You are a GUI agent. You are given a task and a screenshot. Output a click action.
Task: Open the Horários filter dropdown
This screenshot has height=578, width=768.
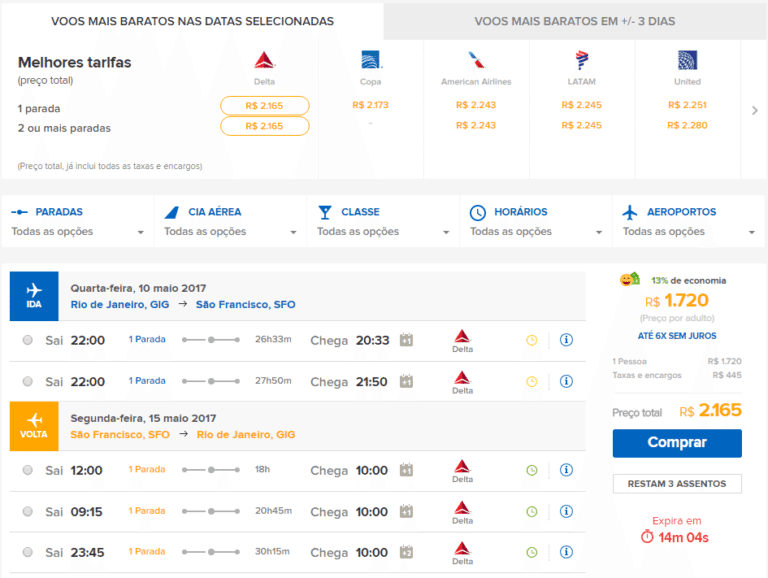[536, 222]
